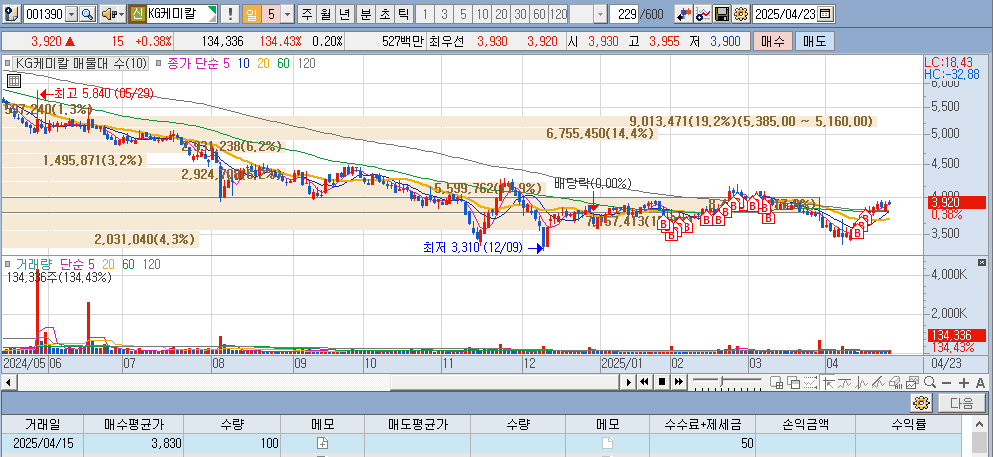This screenshot has width=993, height=457.
Task: Click the 2025/04/15 trade date cell
Action: pos(43,443)
